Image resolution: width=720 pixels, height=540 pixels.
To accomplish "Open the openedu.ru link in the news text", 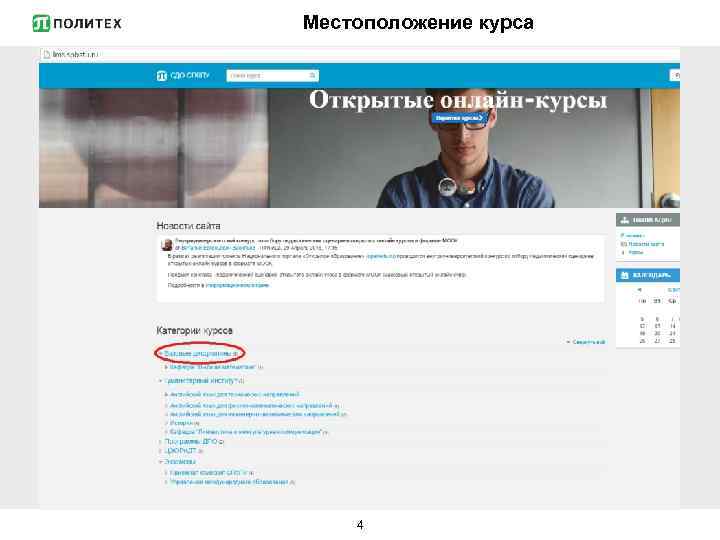I will [380, 256].
